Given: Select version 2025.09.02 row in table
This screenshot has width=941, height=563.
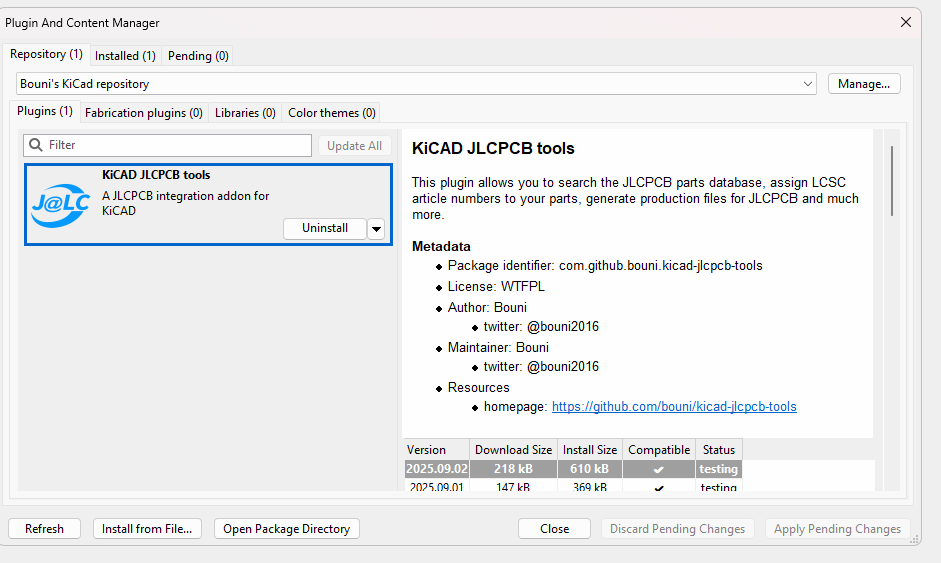Looking at the screenshot, I should 436,469.
